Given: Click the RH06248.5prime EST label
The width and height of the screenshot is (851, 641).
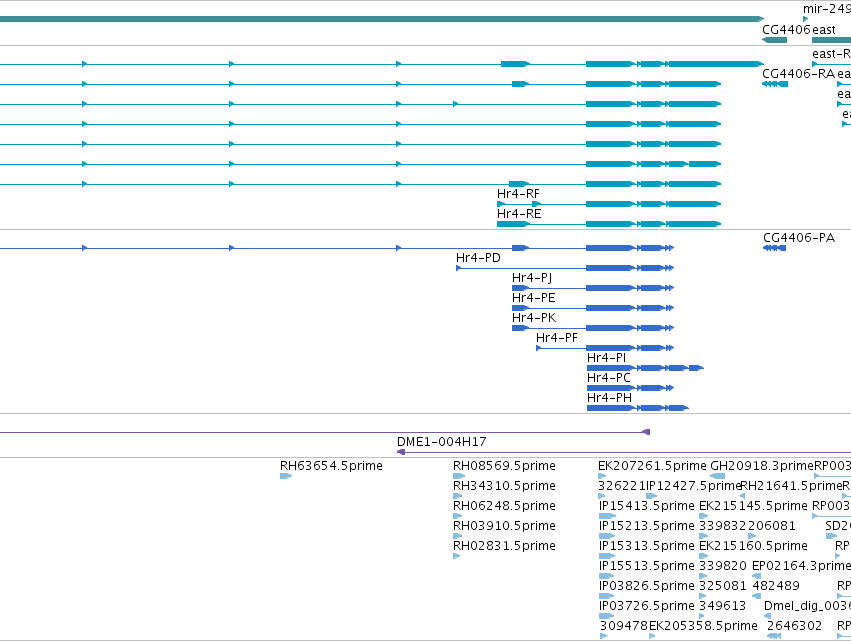Looking at the screenshot, I should (504, 506).
